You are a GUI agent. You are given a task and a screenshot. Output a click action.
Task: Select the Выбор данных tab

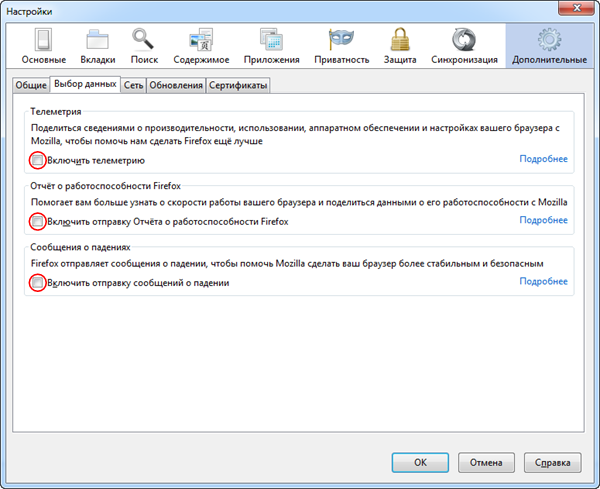[85, 84]
